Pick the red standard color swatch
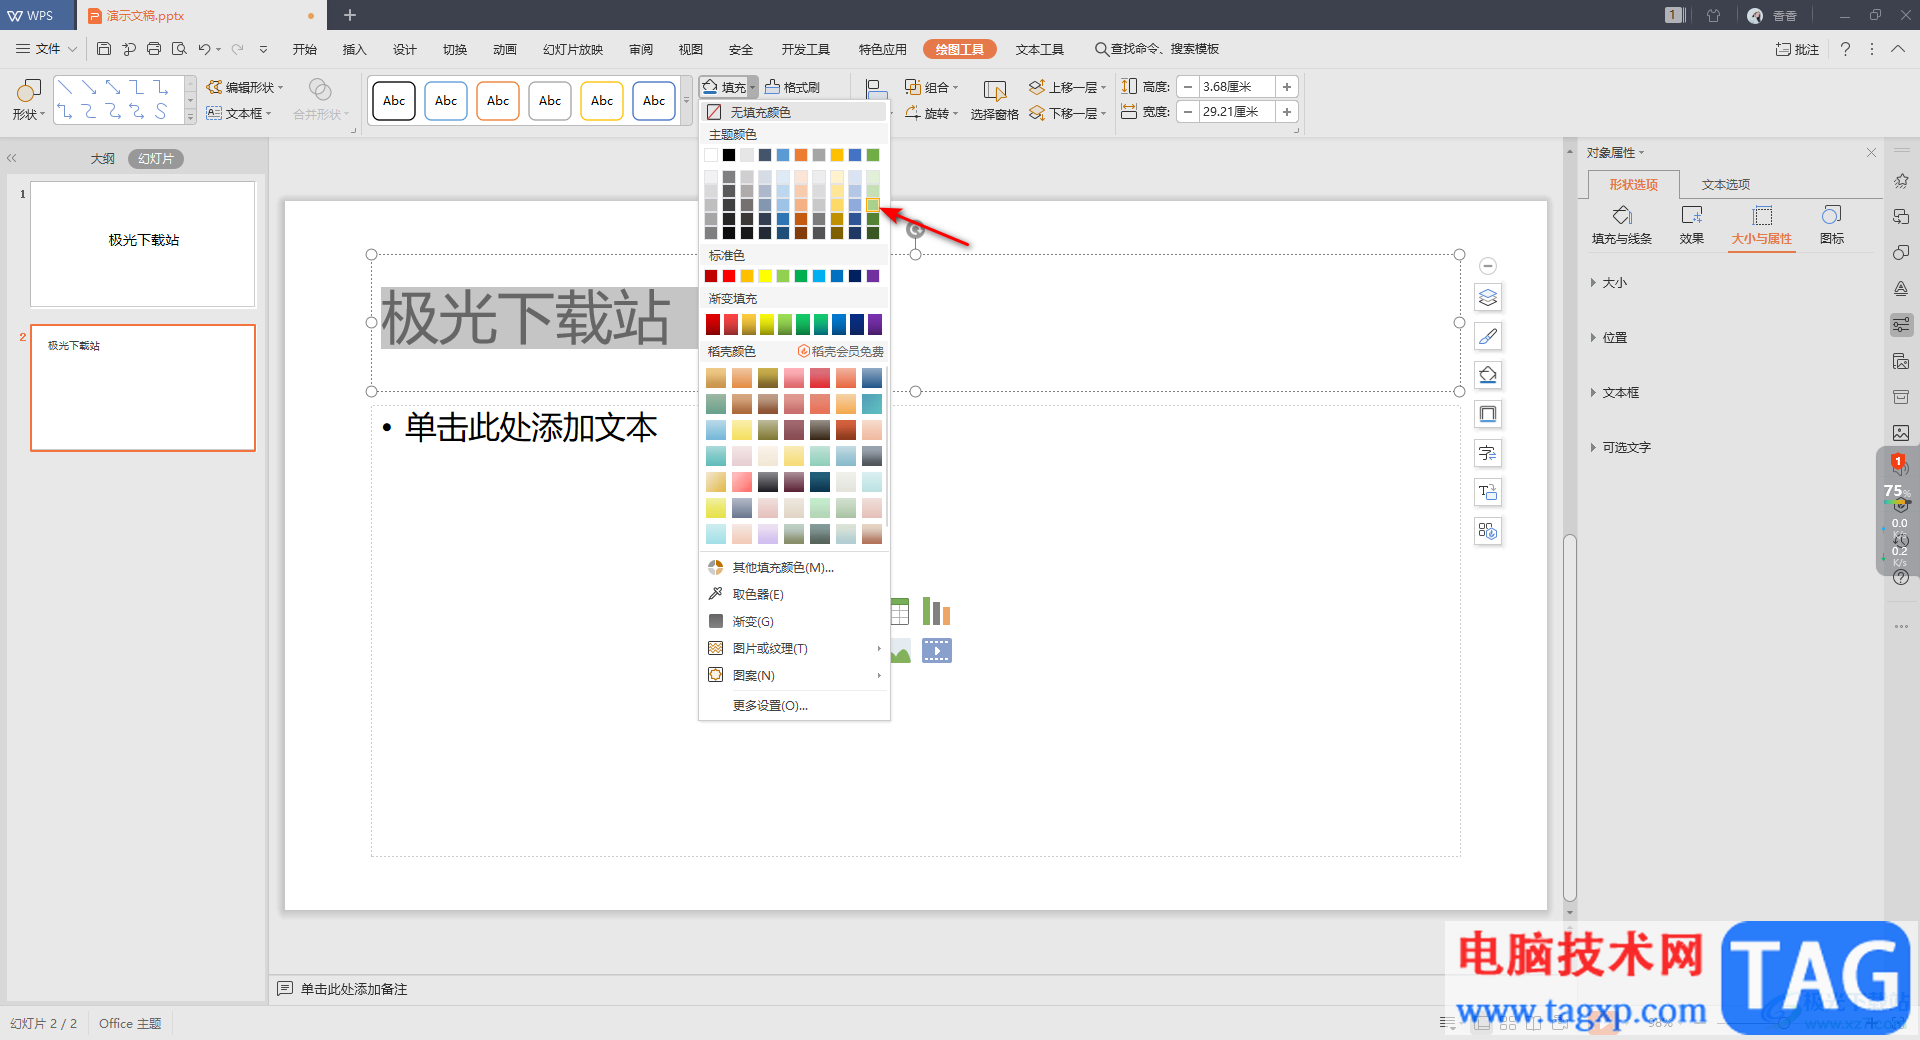1920x1040 pixels. (x=729, y=276)
